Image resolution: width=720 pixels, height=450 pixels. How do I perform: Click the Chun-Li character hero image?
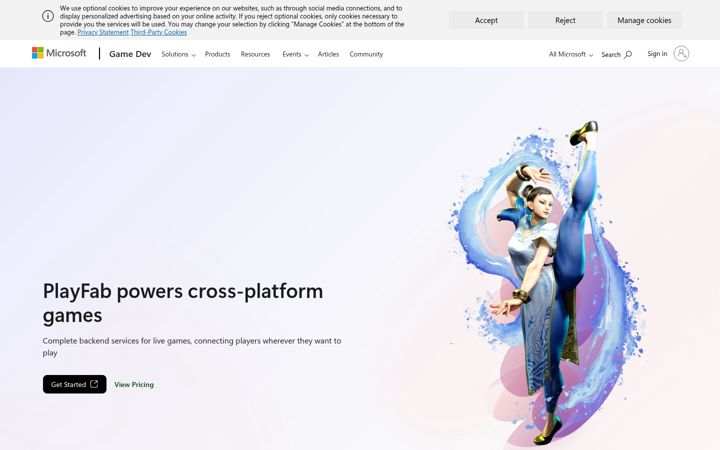click(x=549, y=284)
